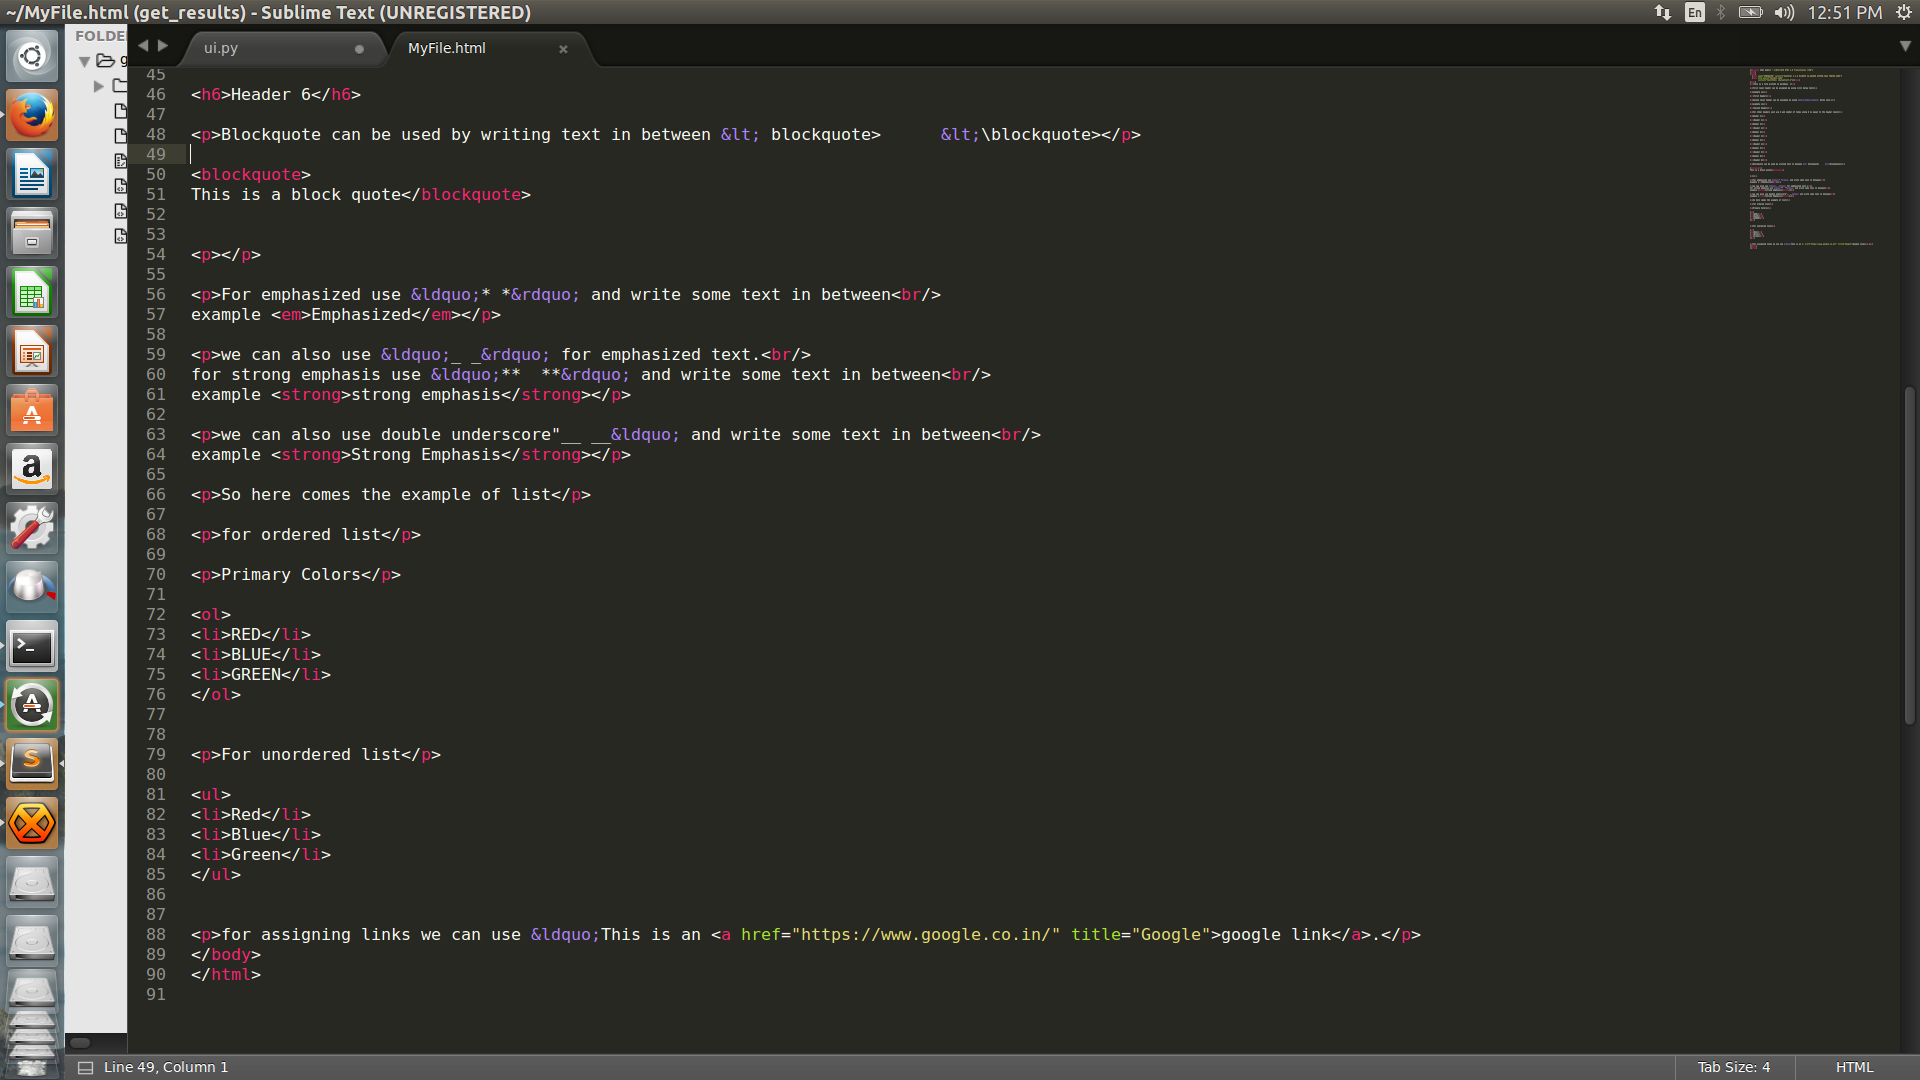Click the closing body tag
Viewport: 1920px width, 1080px height.
[226, 955]
